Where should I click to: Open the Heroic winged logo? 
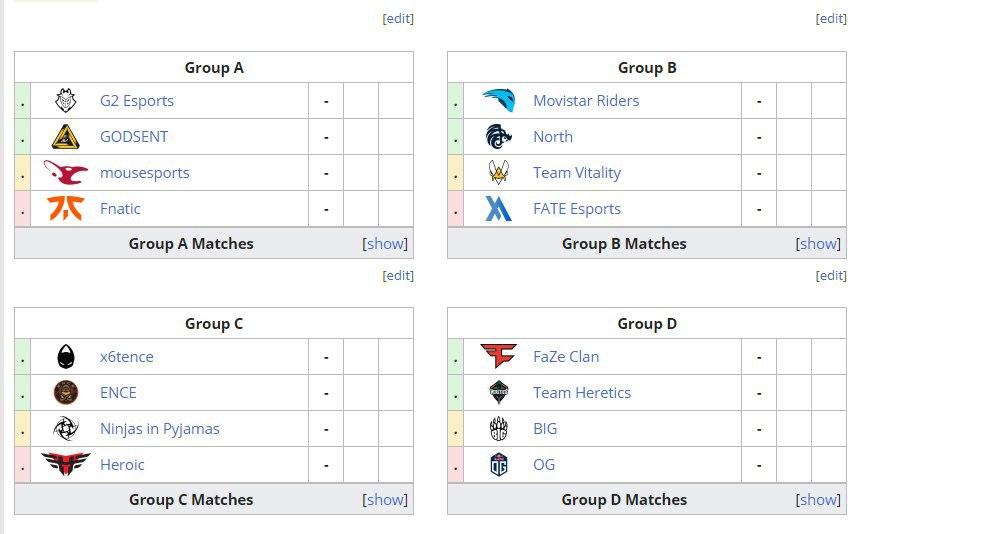(x=65, y=464)
